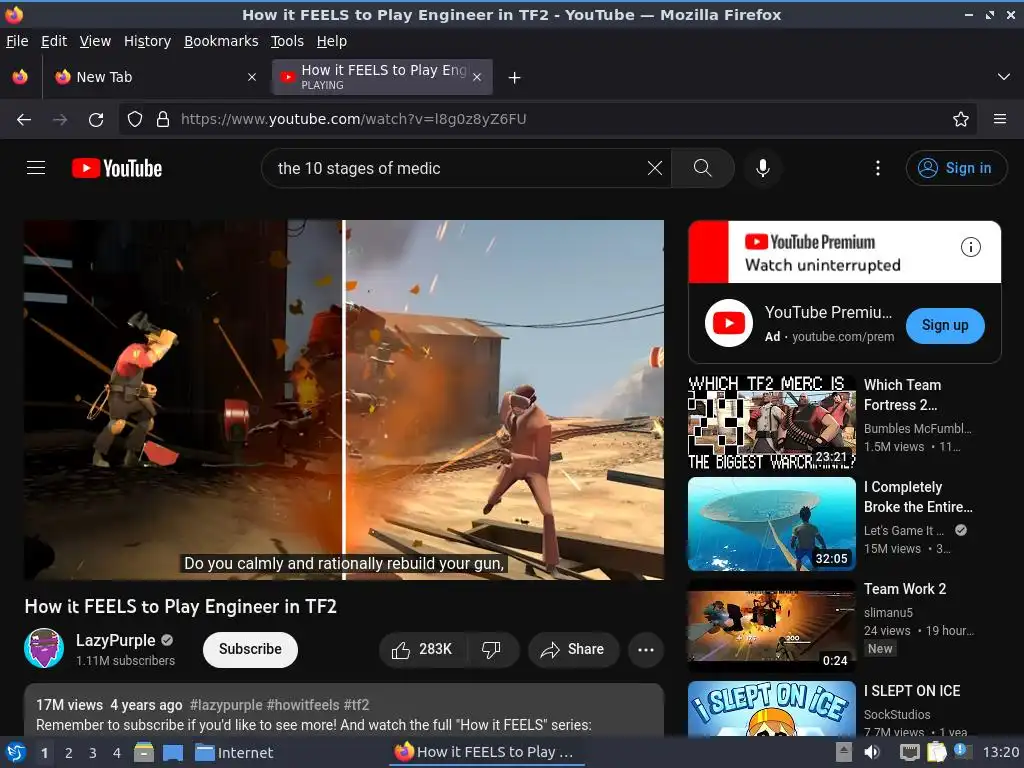Open the tracking protection shield icon

[x=135, y=120]
